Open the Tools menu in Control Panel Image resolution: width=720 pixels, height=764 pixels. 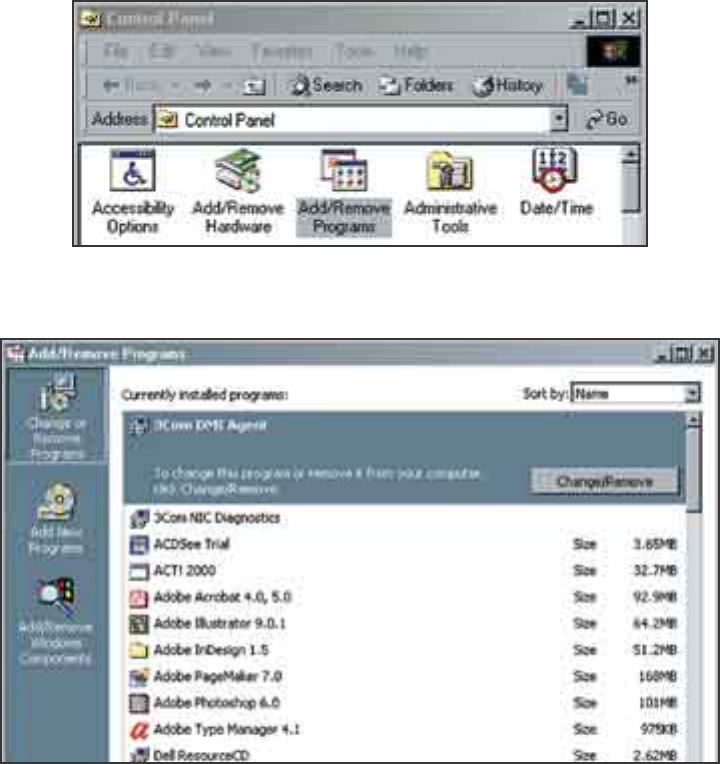pos(355,51)
